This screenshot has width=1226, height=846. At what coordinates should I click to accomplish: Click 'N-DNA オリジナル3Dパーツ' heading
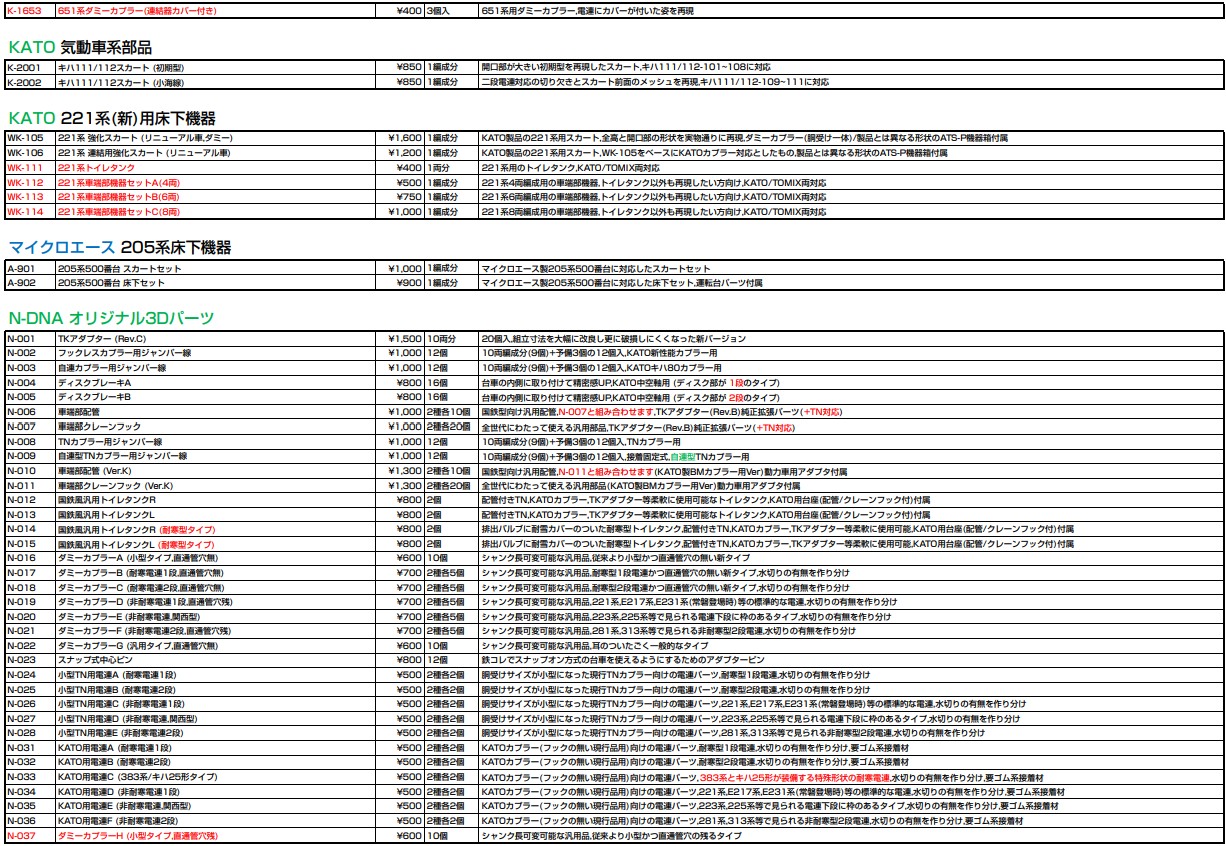pyautogui.click(x=111, y=318)
